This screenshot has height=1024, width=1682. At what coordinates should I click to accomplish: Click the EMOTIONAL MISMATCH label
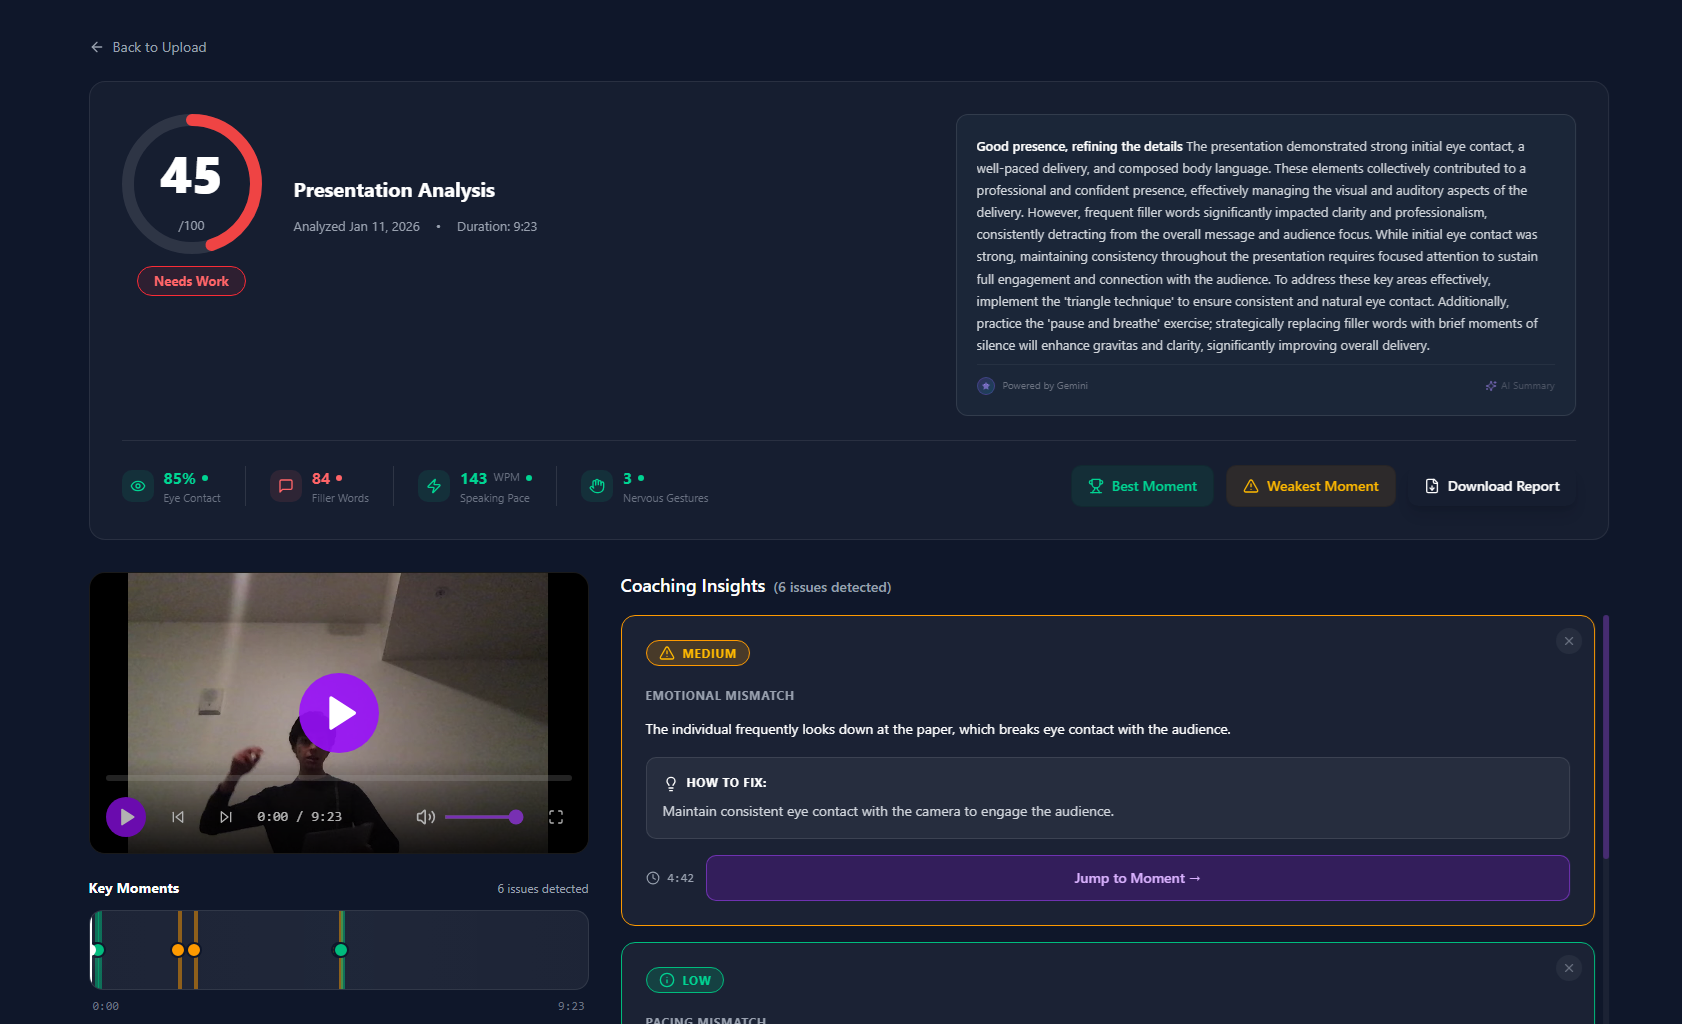pyautogui.click(x=720, y=696)
